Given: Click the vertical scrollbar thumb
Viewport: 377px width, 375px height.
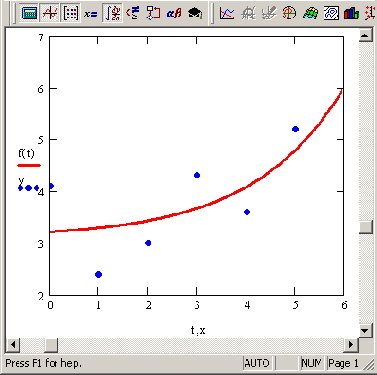Looking at the screenshot, I should point(366,227).
